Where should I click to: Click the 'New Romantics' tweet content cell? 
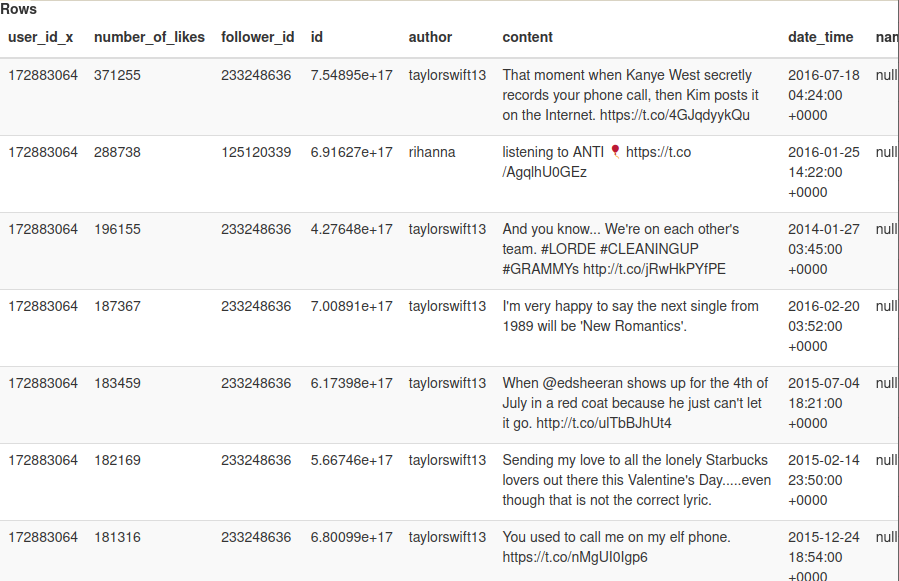[630, 316]
